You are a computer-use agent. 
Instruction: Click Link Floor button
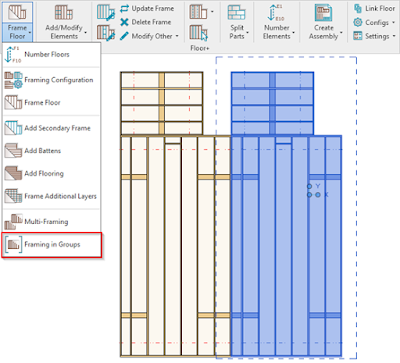[374, 8]
